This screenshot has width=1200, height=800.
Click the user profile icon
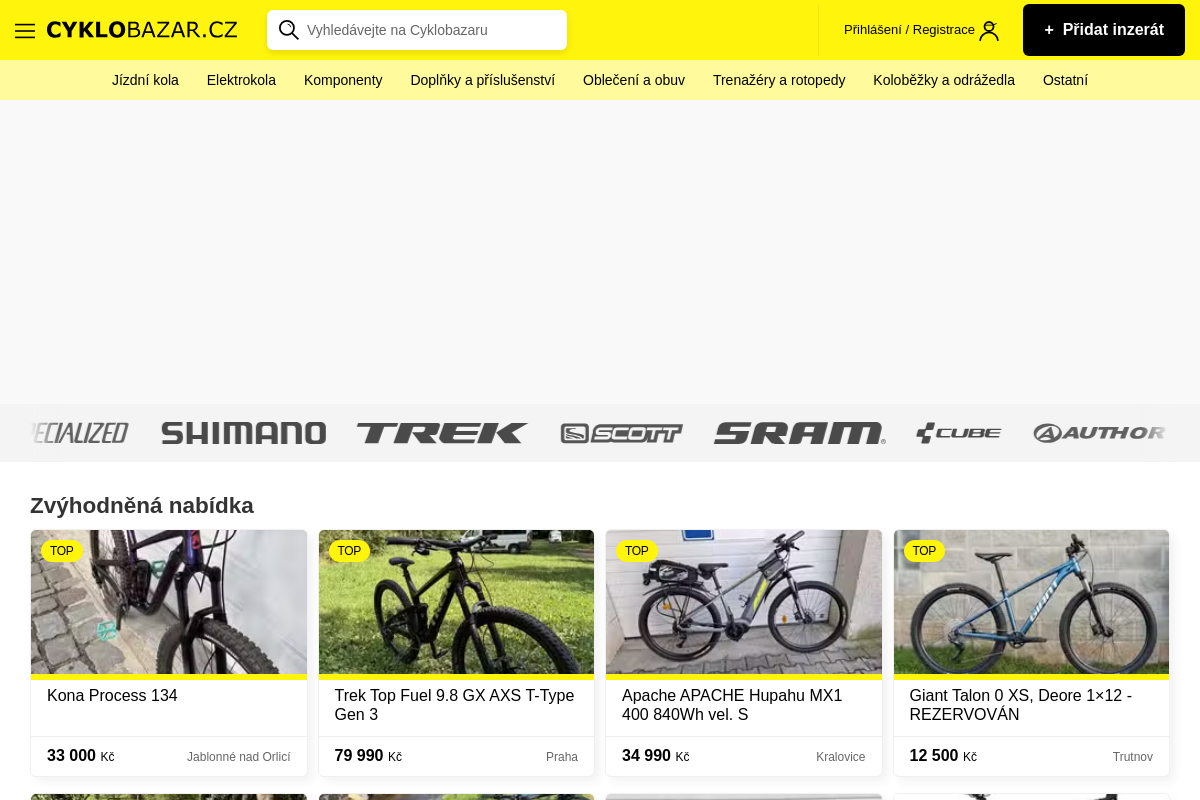[989, 30]
